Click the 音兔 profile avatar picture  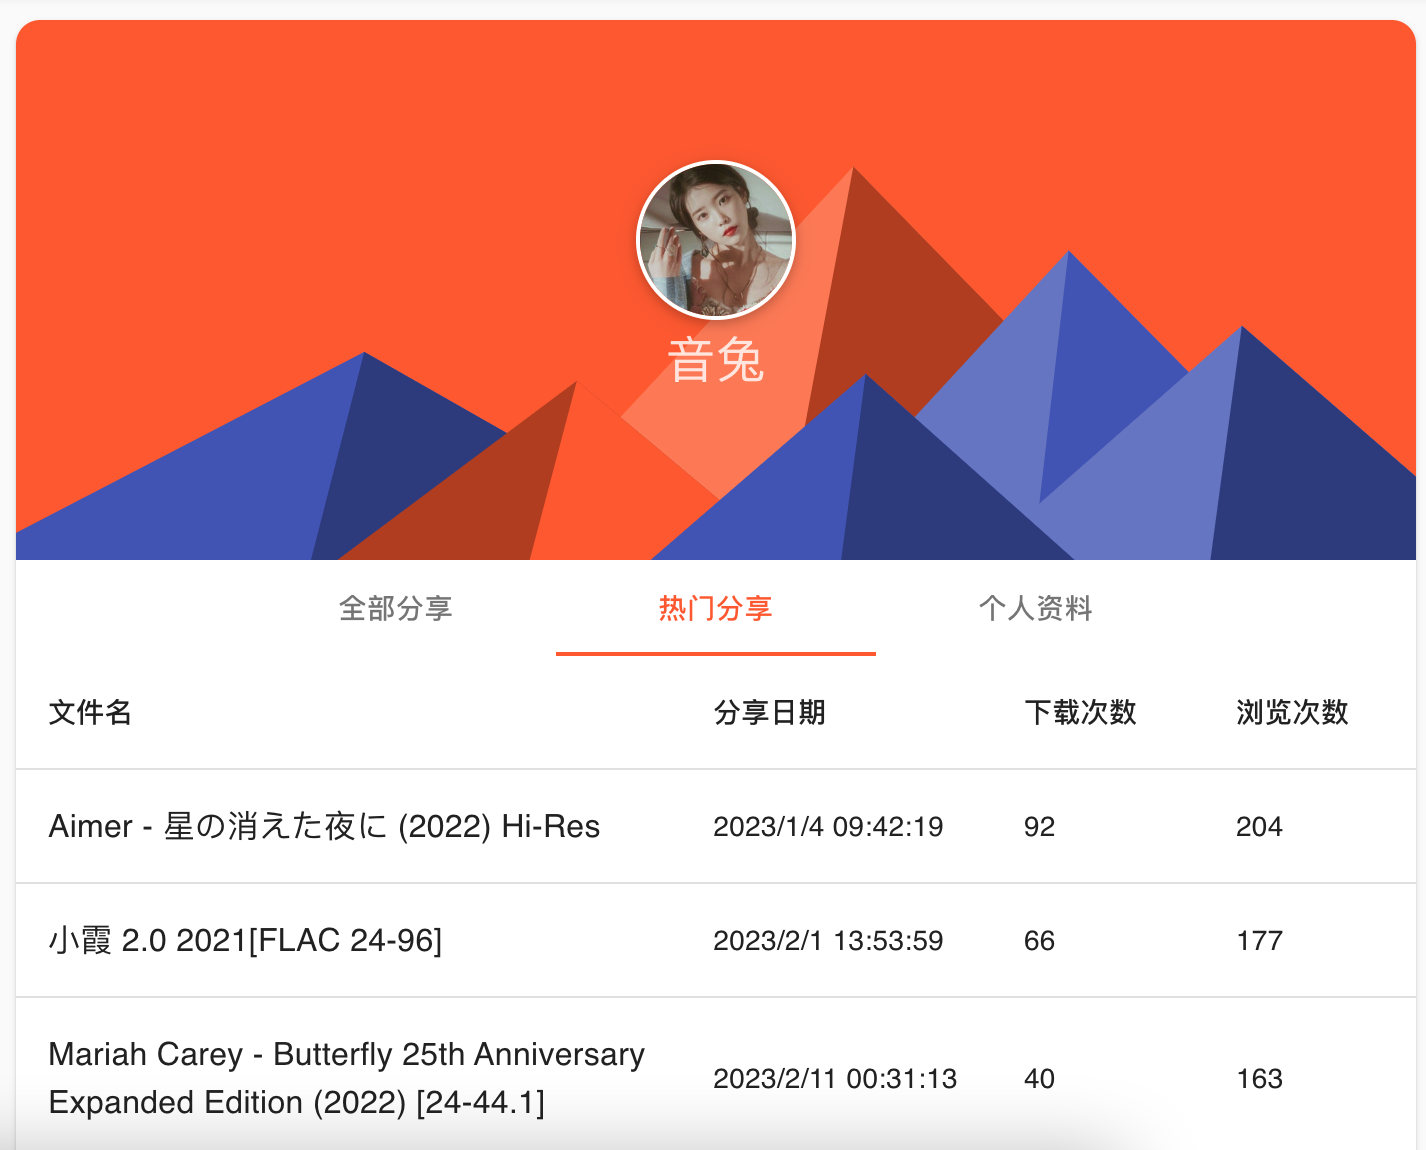click(x=716, y=240)
